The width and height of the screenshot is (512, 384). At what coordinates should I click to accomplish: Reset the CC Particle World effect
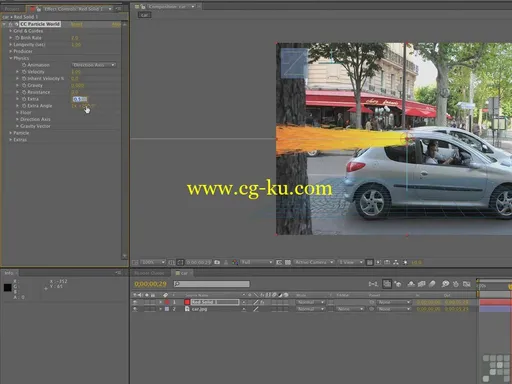(x=77, y=24)
